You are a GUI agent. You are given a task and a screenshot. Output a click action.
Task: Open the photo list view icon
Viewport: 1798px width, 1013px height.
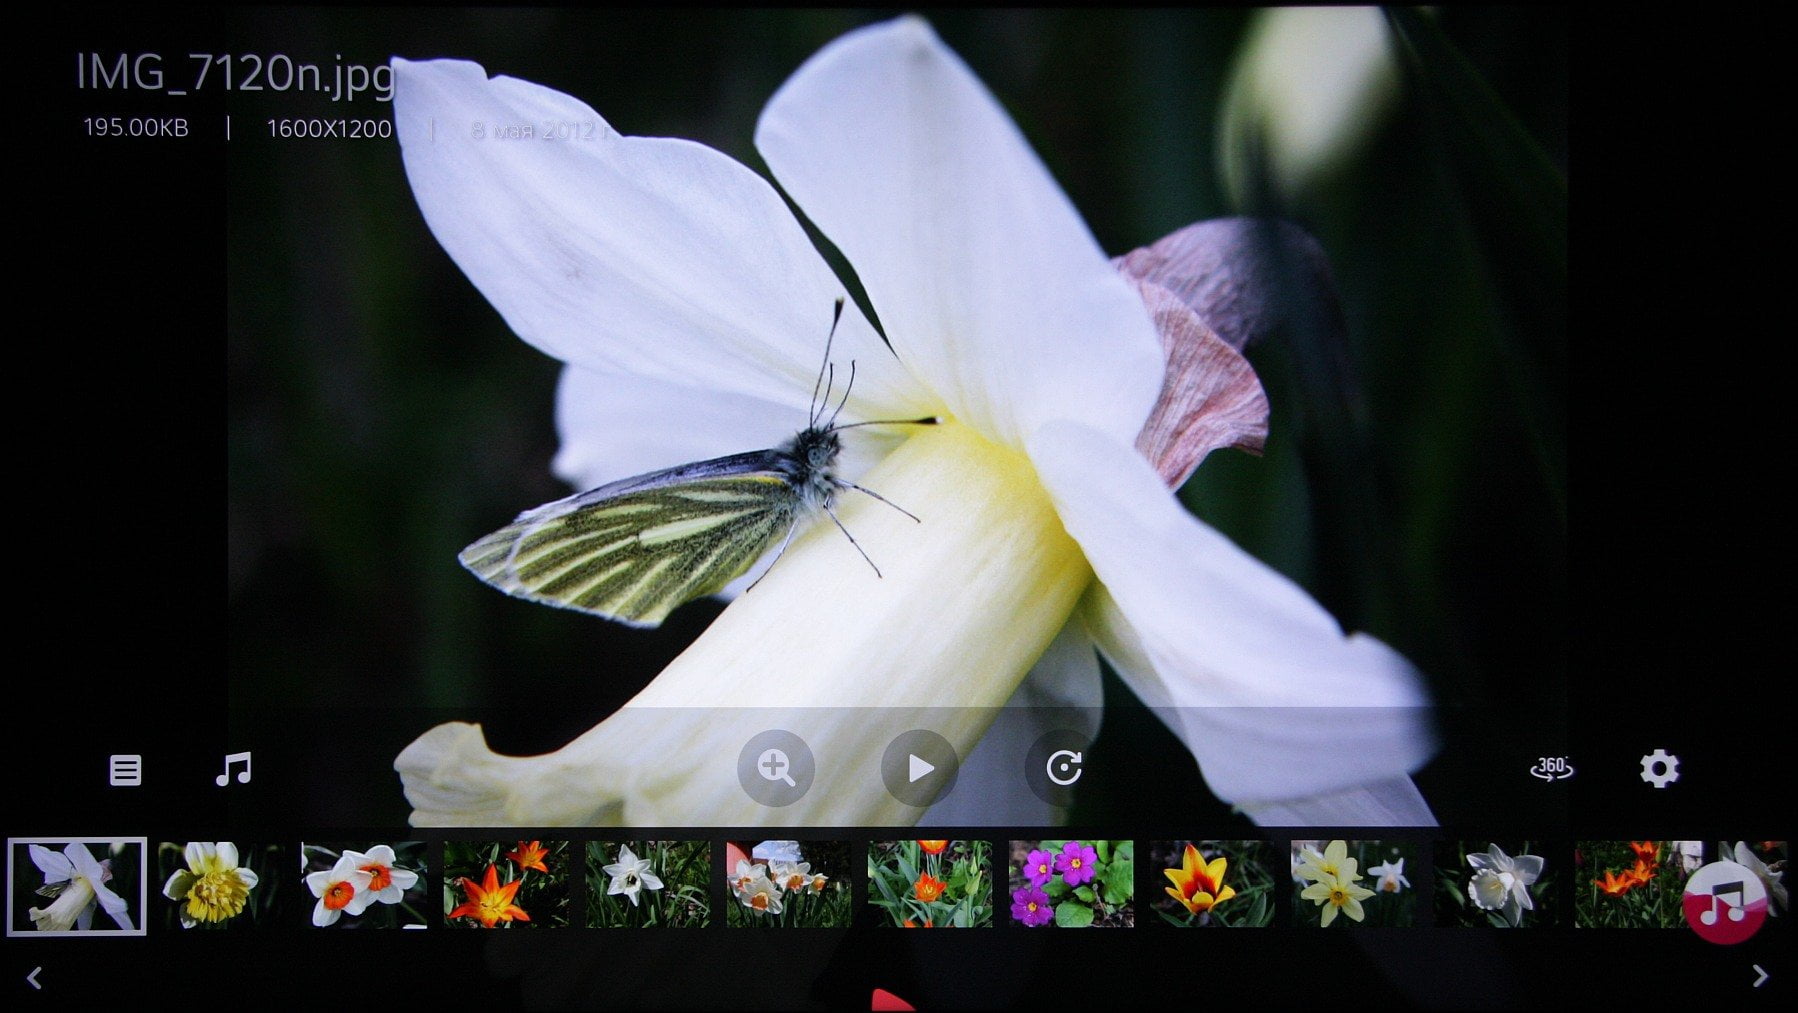(125, 770)
